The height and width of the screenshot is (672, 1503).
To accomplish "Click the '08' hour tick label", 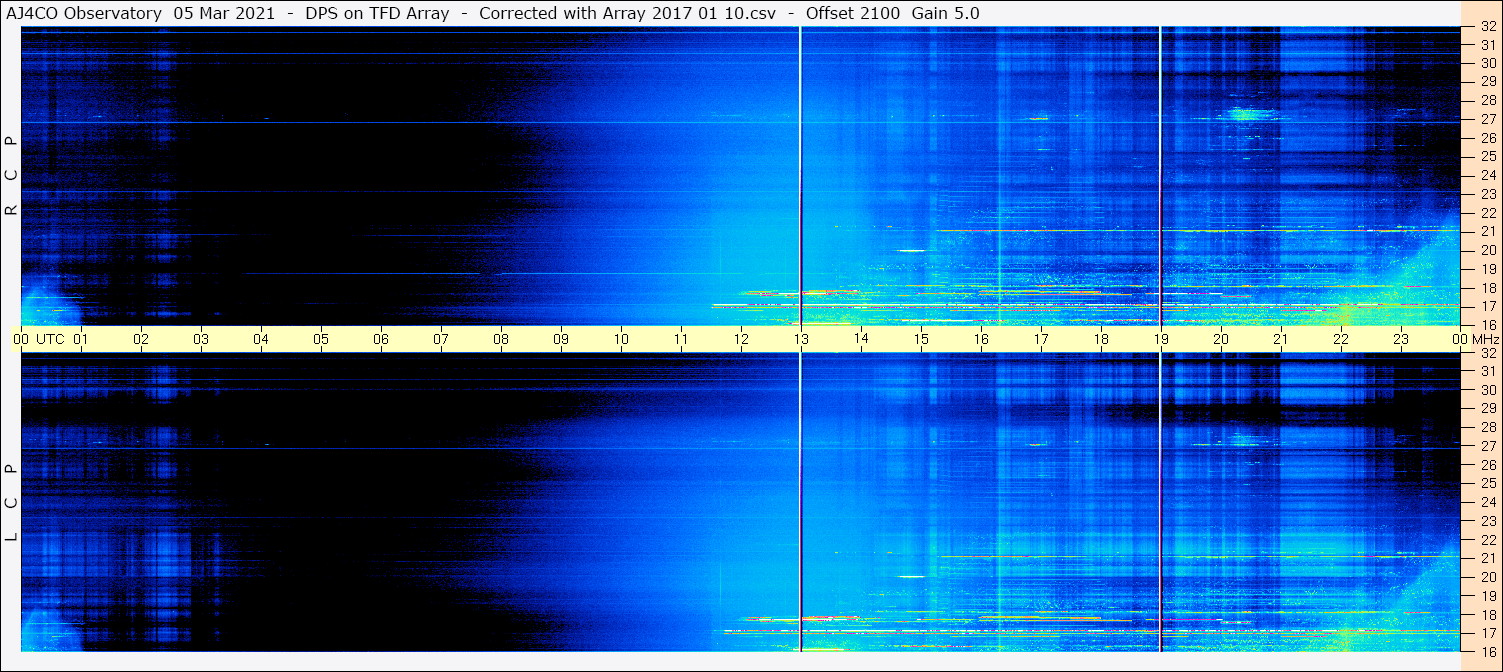I will [x=501, y=339].
